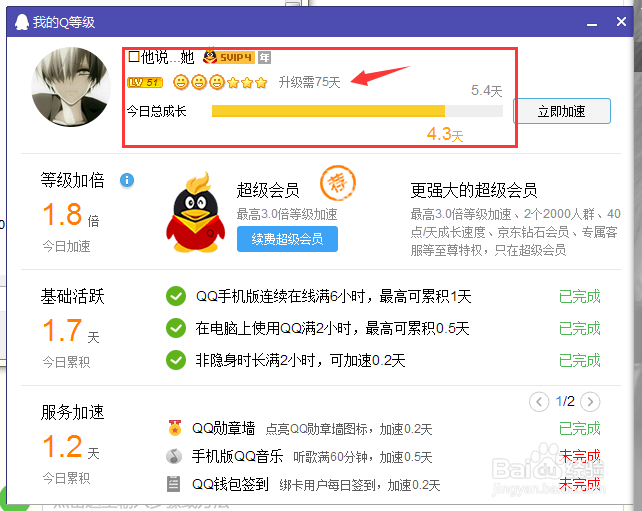Click the annual fee 年 badge
This screenshot has width=642, height=511.
tap(264, 57)
